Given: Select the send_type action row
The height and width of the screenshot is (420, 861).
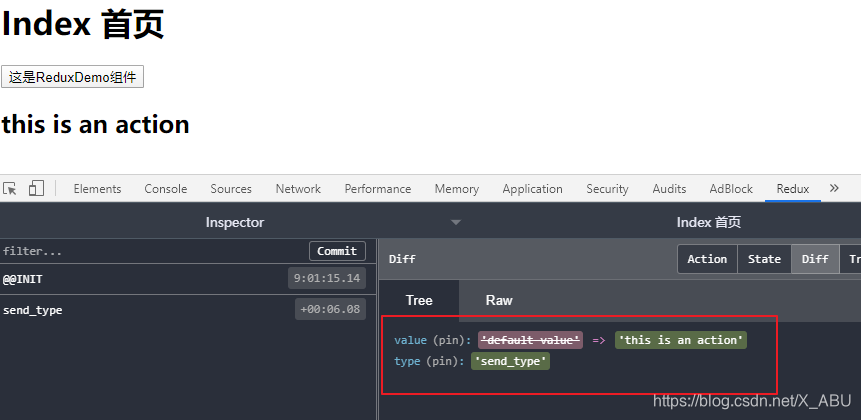Looking at the screenshot, I should click(x=188, y=310).
